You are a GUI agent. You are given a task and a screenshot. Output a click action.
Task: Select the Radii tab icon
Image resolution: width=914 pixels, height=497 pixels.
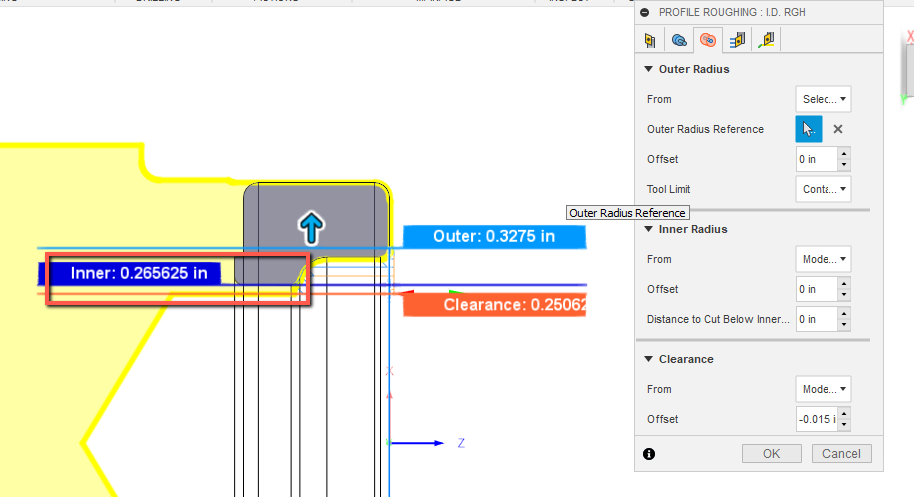point(708,40)
